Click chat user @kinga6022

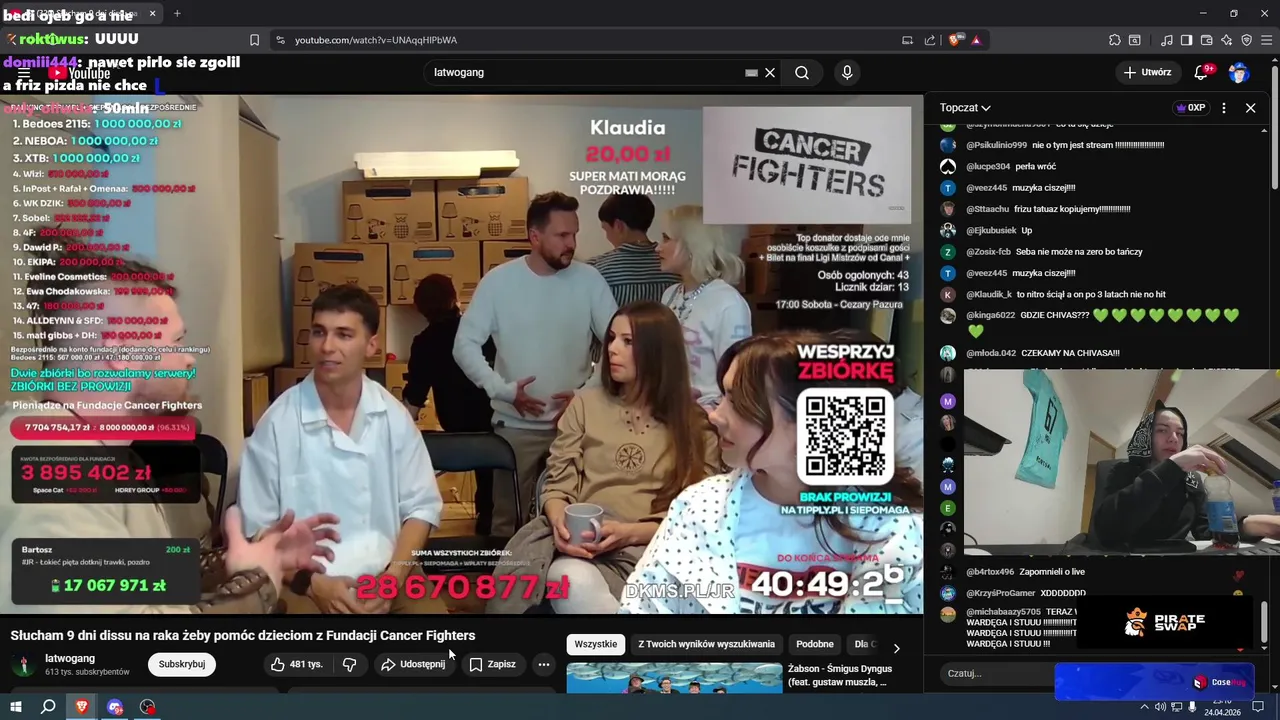click(990, 315)
